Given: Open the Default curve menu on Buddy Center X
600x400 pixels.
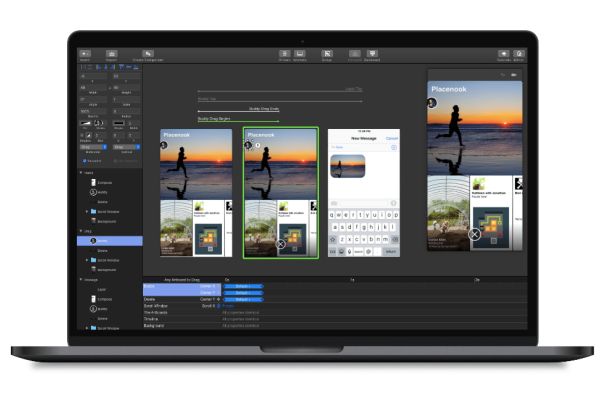Looking at the screenshot, I should tap(243, 286).
